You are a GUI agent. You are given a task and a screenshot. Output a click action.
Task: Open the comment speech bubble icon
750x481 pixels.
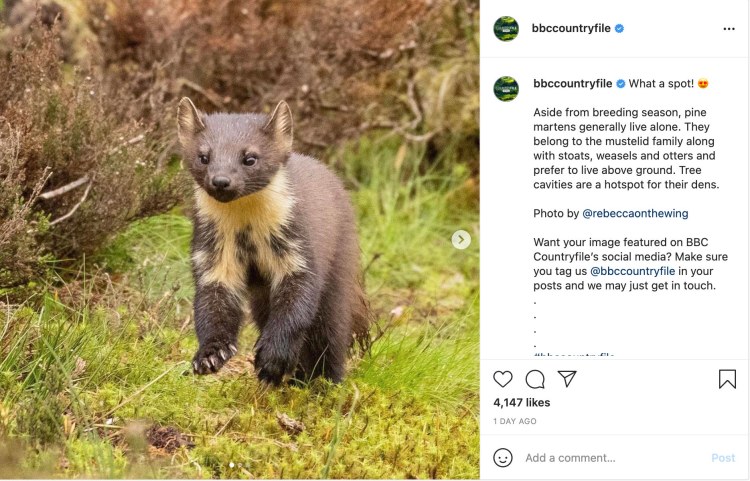coord(535,379)
